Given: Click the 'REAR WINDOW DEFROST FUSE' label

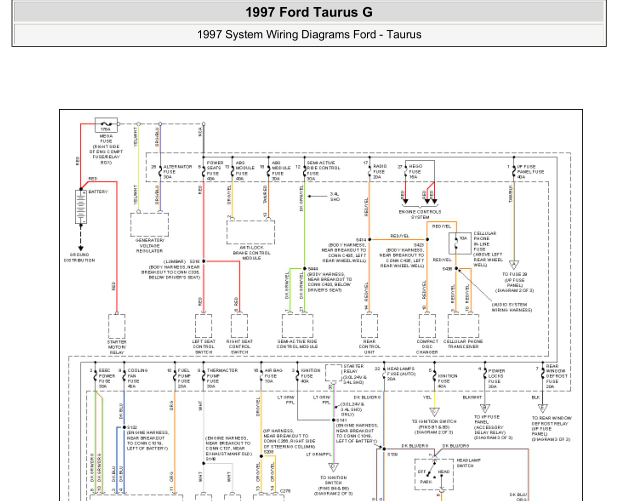Looking at the screenshot, I should (556, 376).
